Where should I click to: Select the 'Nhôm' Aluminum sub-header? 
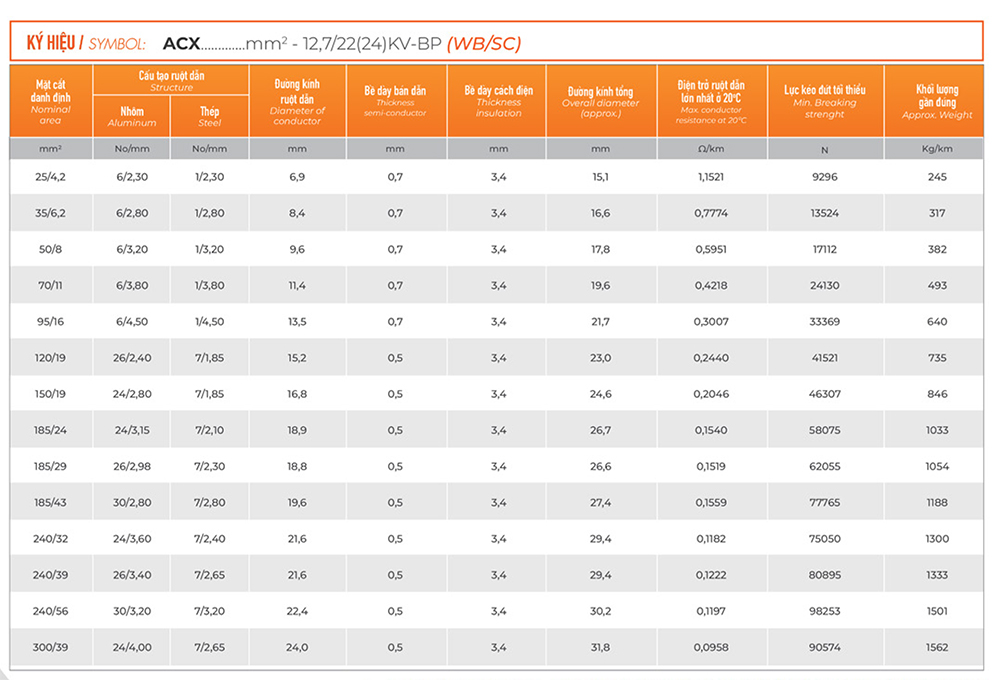(132, 116)
